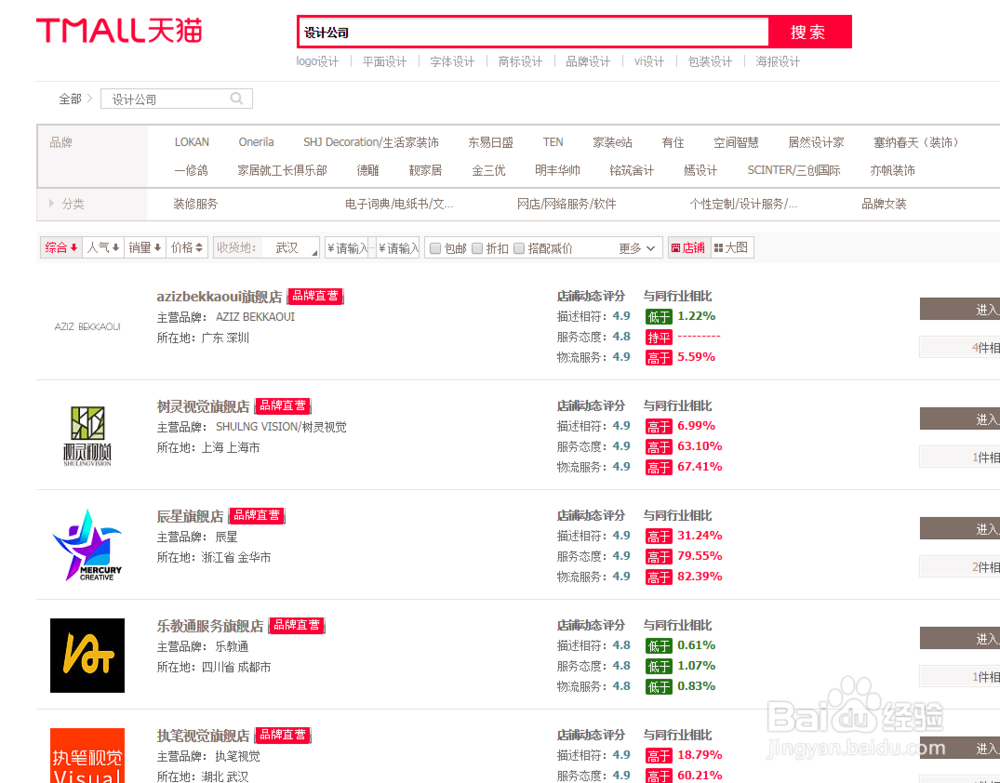Filter by brand 空间智慧
Viewport: 1000px width, 783px height.
[736, 142]
